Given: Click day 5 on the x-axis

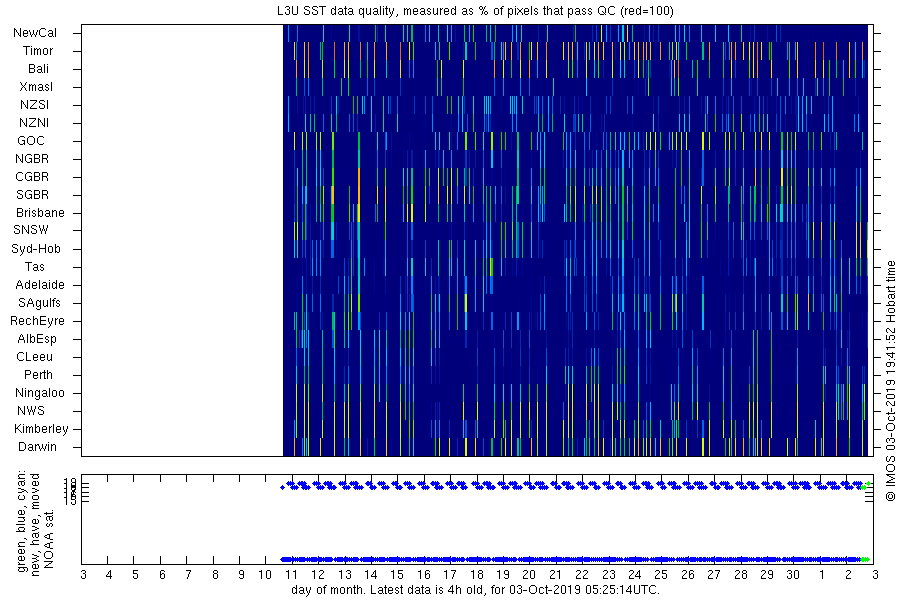Looking at the screenshot, I should click(135, 575).
